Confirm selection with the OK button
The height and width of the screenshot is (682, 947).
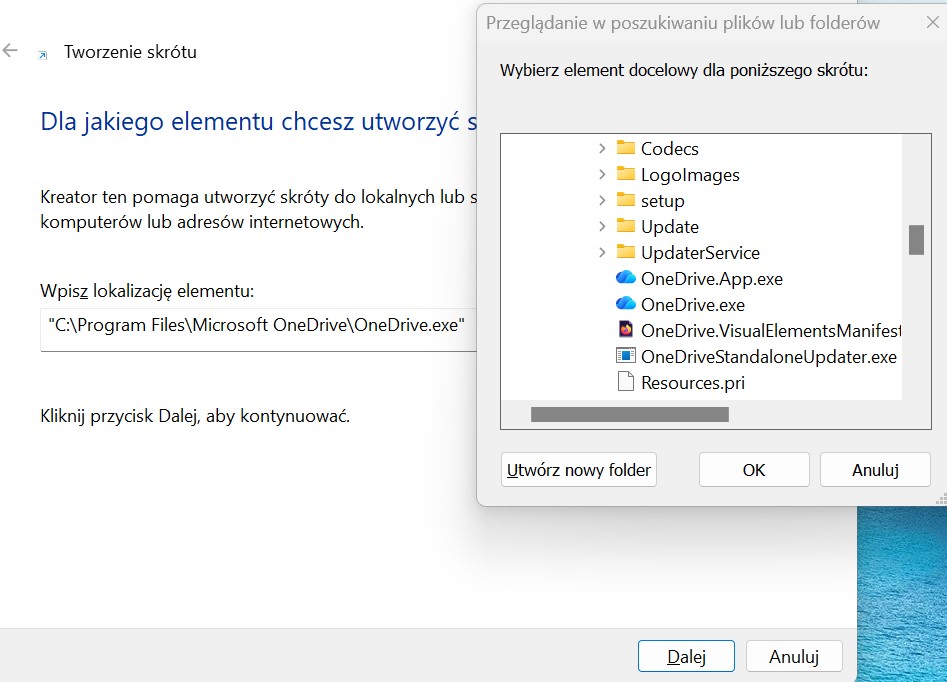tap(754, 470)
